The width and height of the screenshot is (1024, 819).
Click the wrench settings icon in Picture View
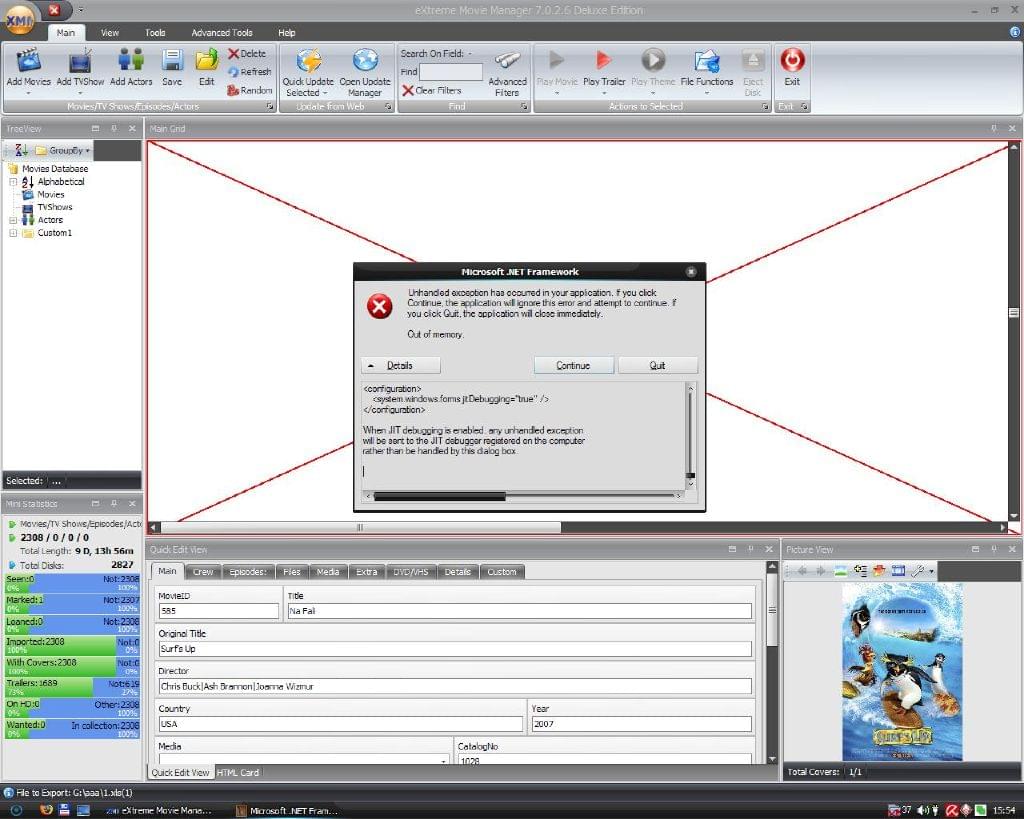pos(918,571)
